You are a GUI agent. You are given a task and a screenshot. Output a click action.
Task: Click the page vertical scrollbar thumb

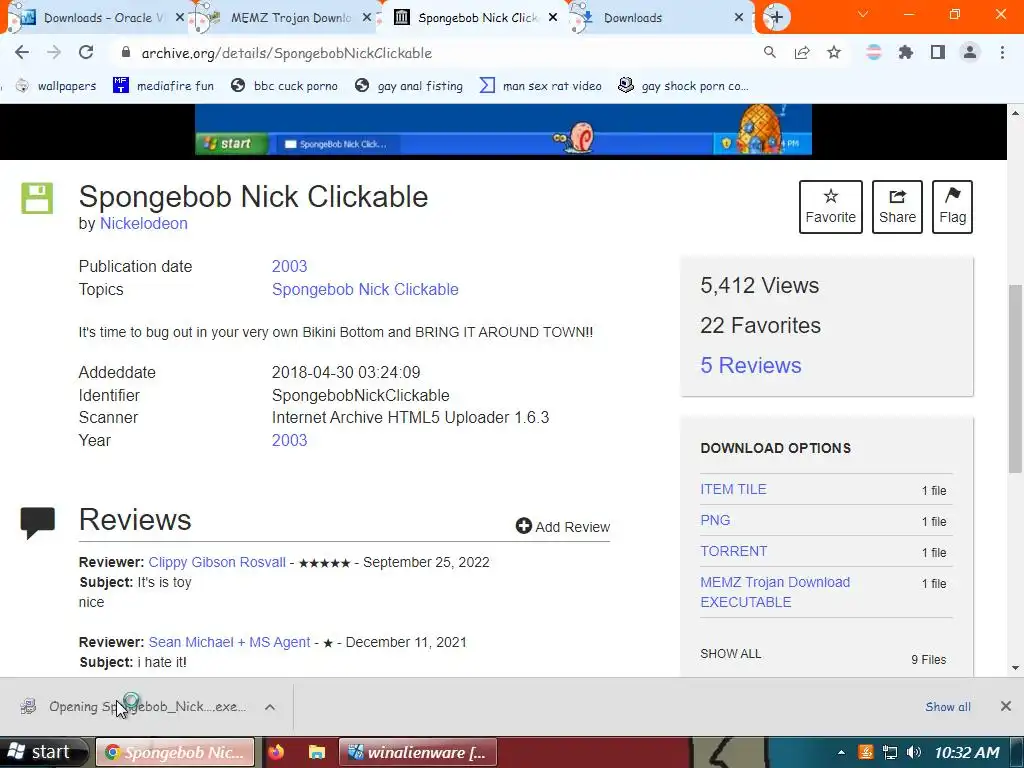(1015, 379)
